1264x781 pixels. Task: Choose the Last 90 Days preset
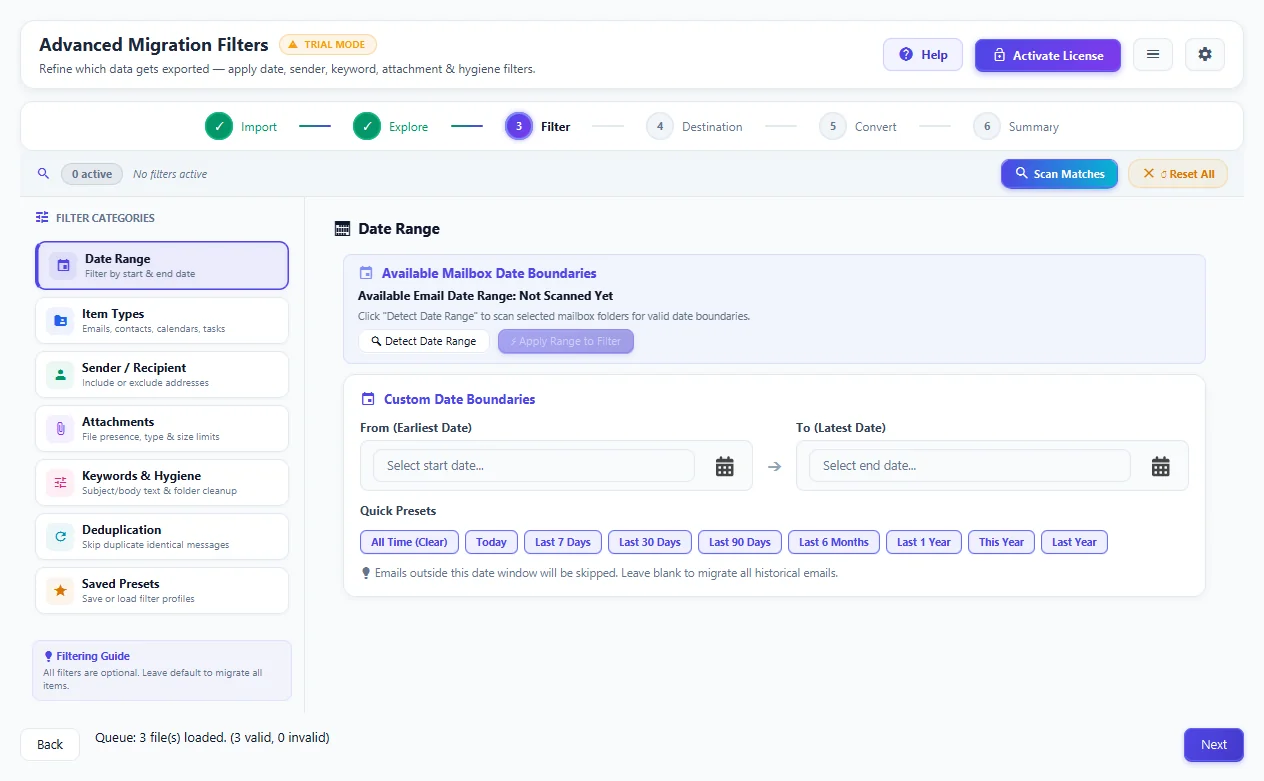click(x=740, y=542)
